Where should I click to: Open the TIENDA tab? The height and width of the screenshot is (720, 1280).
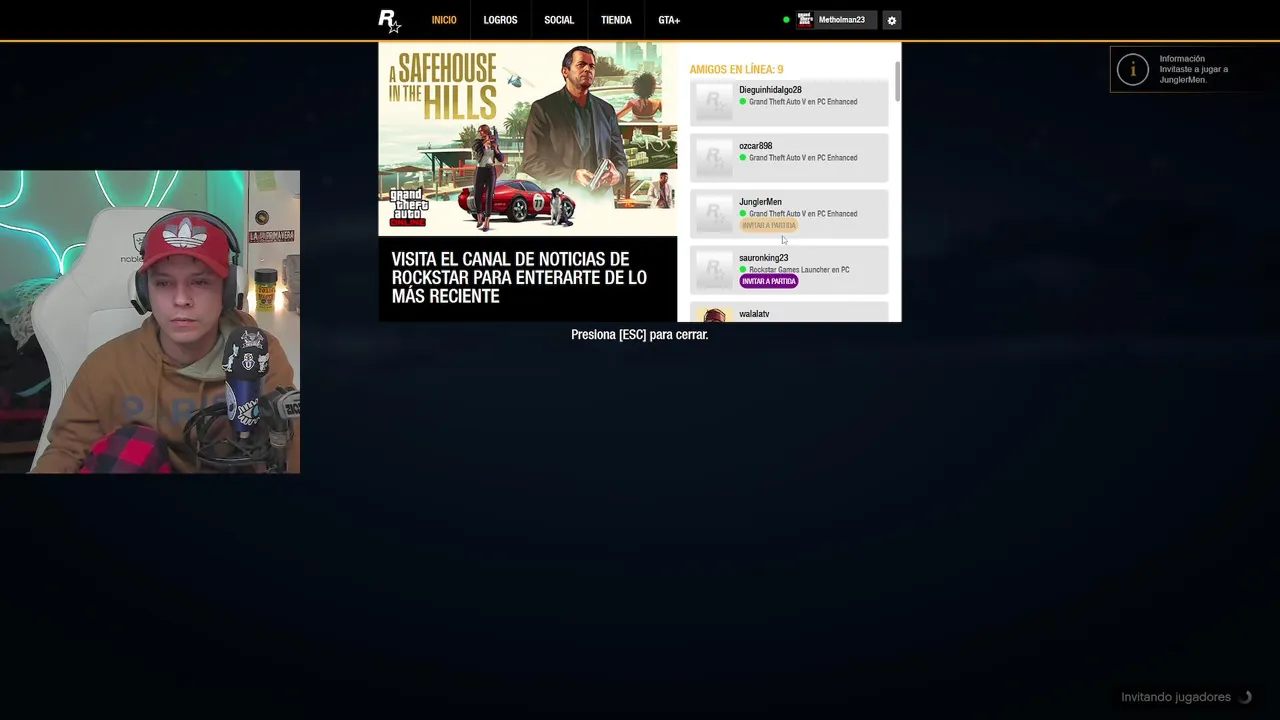pos(616,20)
